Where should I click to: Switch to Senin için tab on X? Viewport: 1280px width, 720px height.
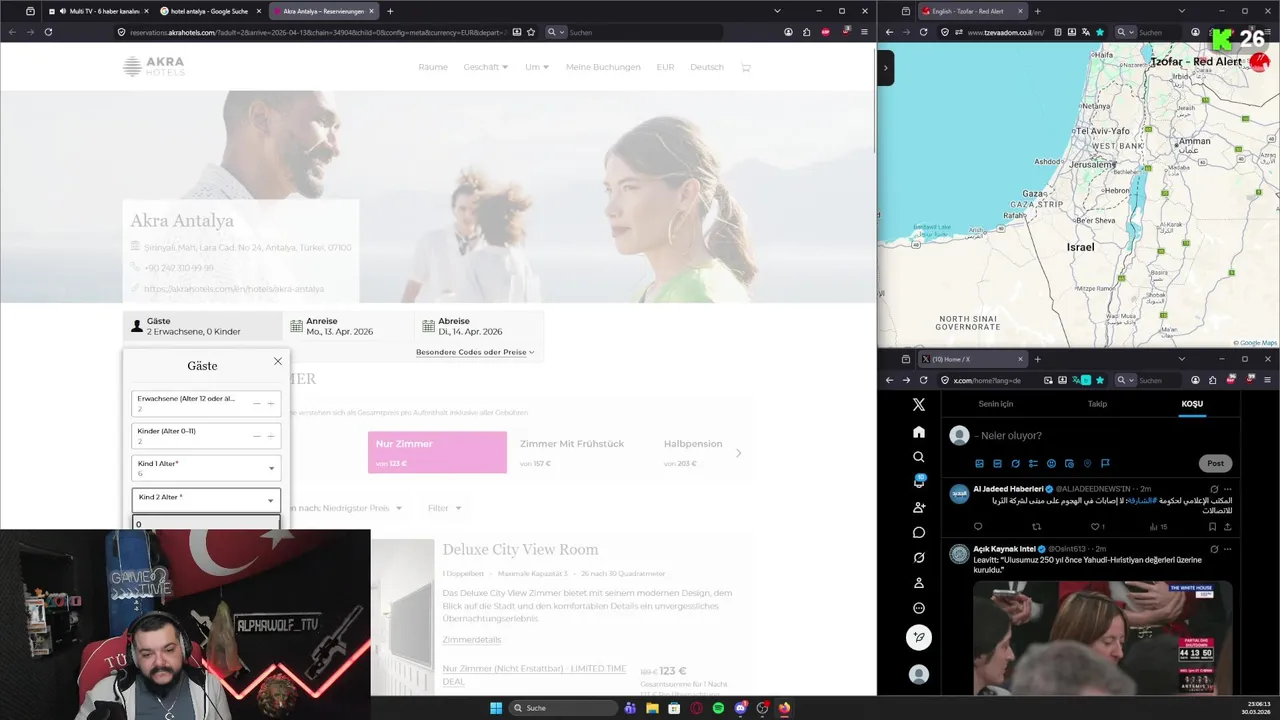pyautogui.click(x=995, y=404)
